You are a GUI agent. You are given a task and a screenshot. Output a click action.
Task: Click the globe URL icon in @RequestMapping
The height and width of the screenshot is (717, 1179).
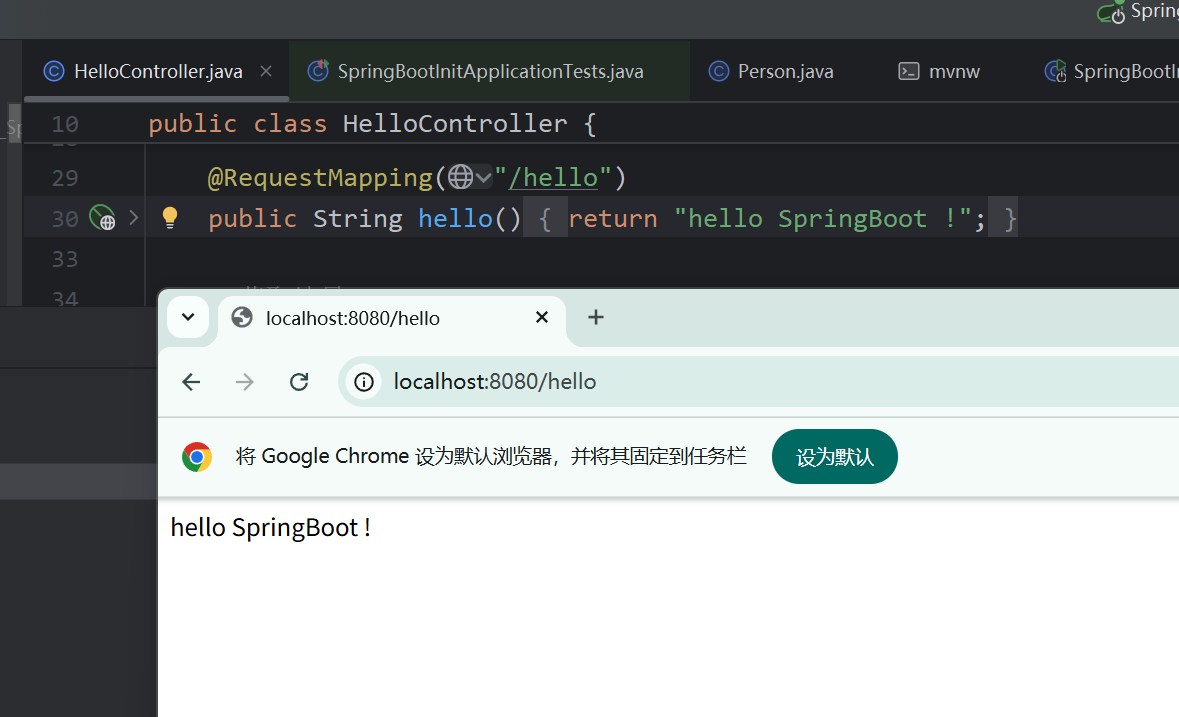460,177
